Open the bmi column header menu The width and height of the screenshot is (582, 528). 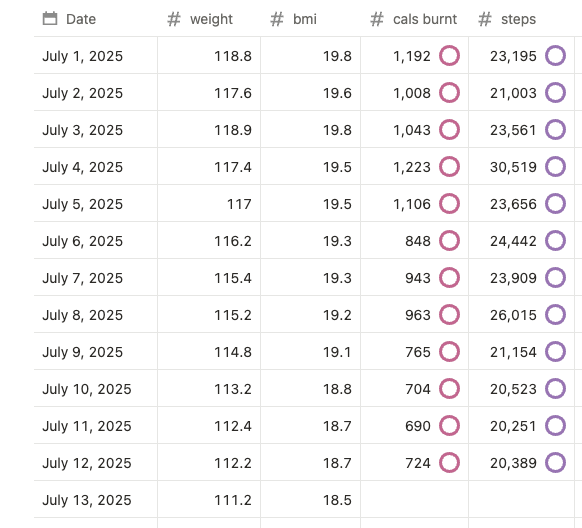[x=310, y=19]
